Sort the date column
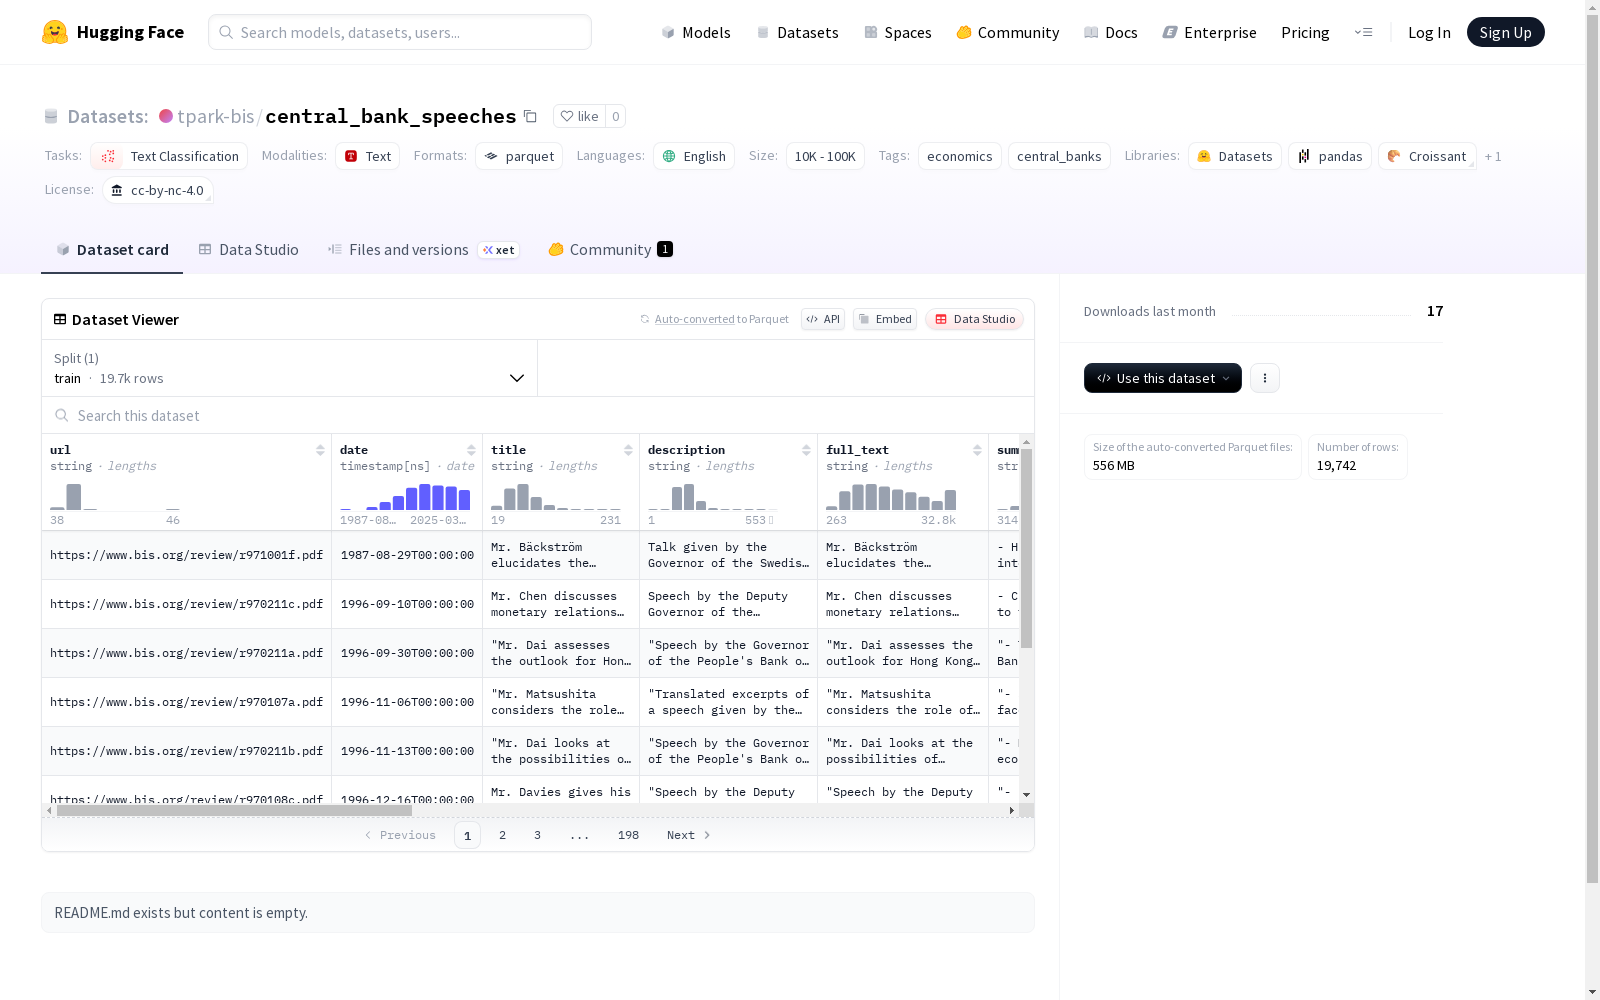The image size is (1600, 1000). click(471, 450)
